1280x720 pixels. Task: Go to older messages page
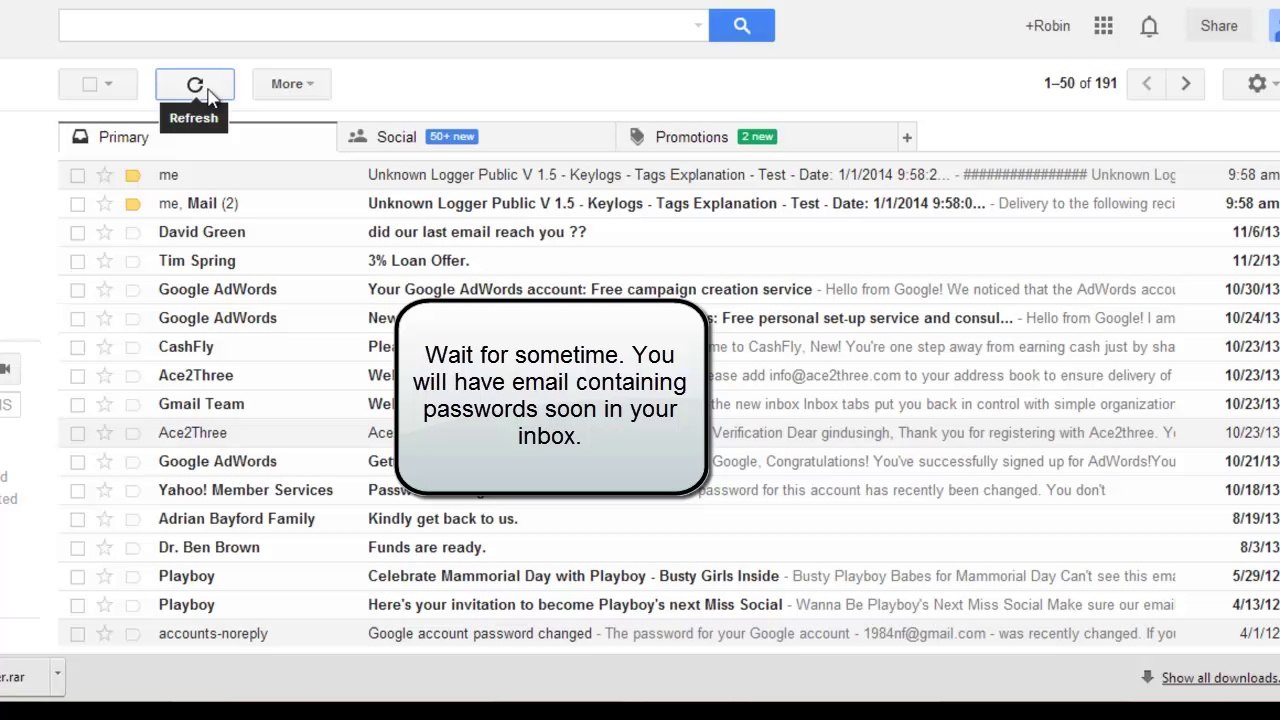point(1185,84)
